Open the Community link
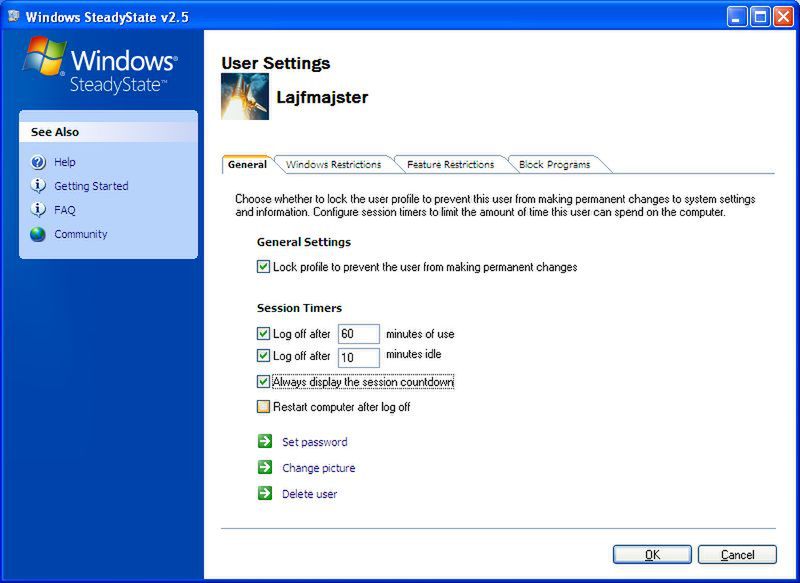Viewport: 800px width, 583px height. (x=81, y=234)
